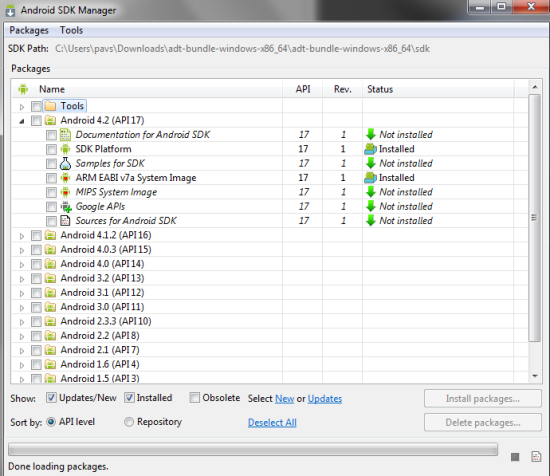This screenshot has height=476, width=550.
Task: Collapse the Android 4.2 (API 17) node
Action: pyautogui.click(x=22, y=121)
